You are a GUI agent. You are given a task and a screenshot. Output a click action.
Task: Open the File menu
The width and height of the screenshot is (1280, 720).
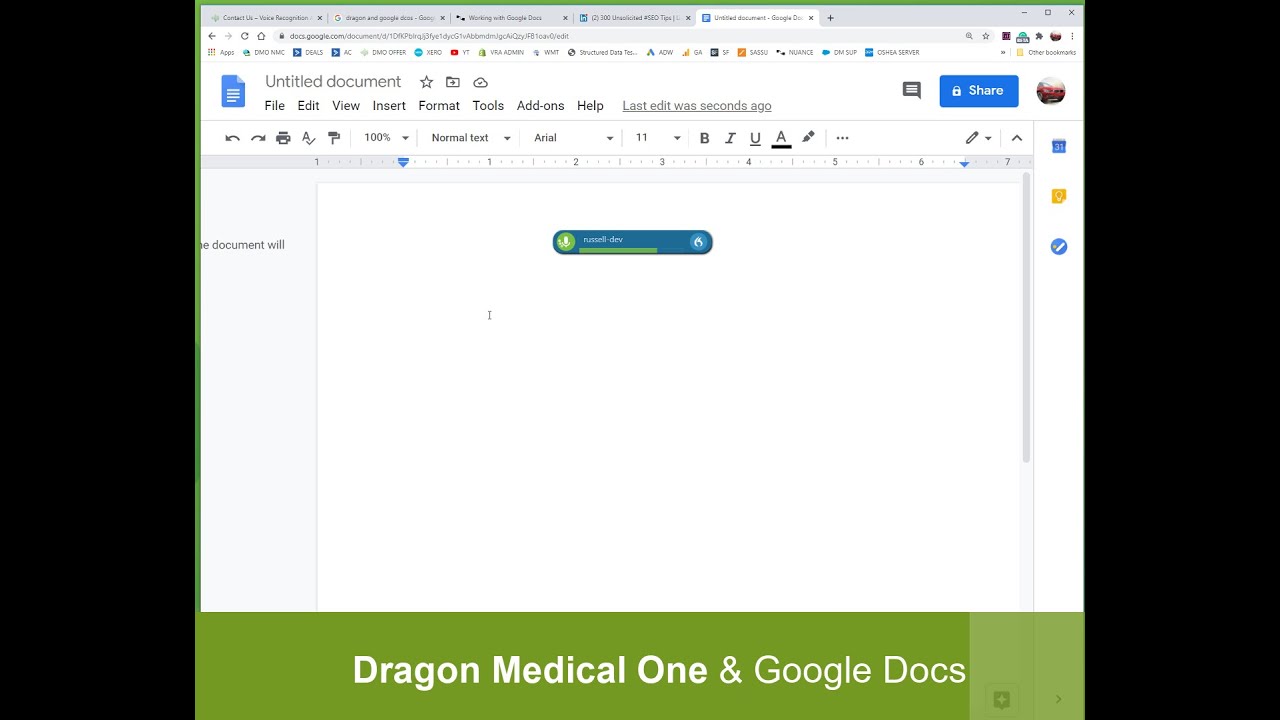click(x=275, y=106)
